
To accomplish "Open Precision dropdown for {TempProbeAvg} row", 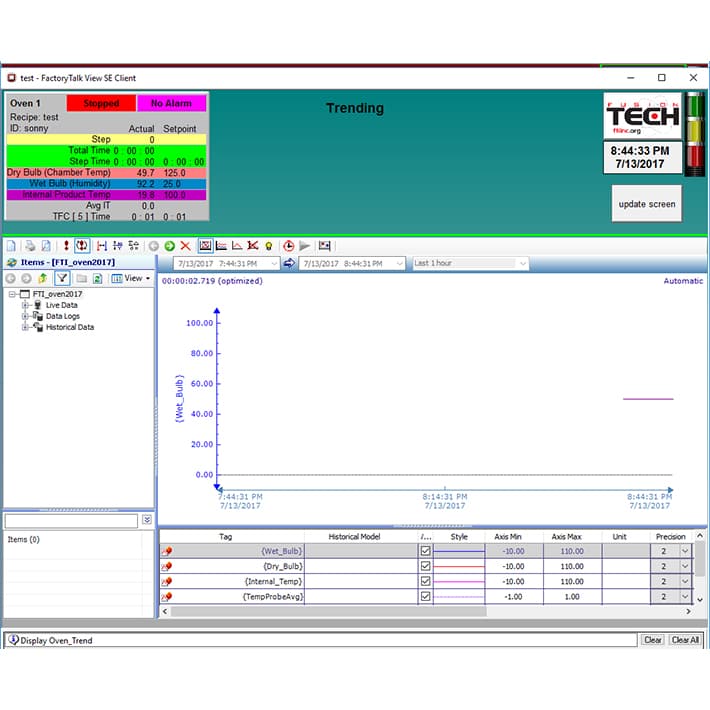I will pos(685,596).
